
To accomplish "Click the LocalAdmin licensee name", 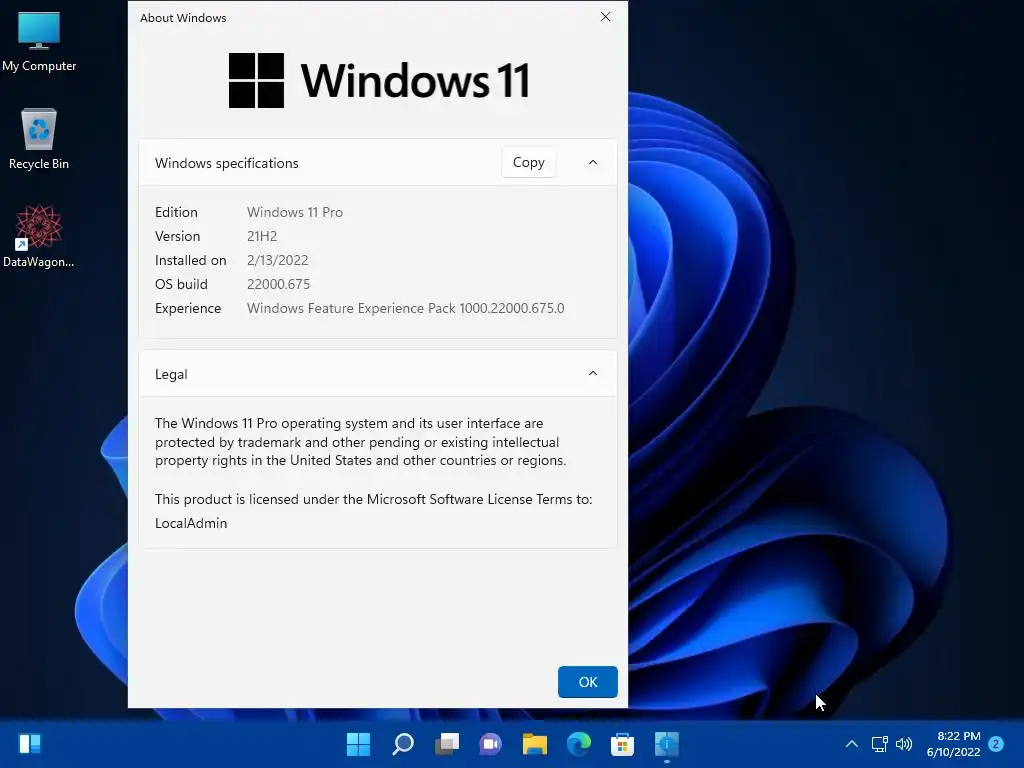I will point(191,523).
